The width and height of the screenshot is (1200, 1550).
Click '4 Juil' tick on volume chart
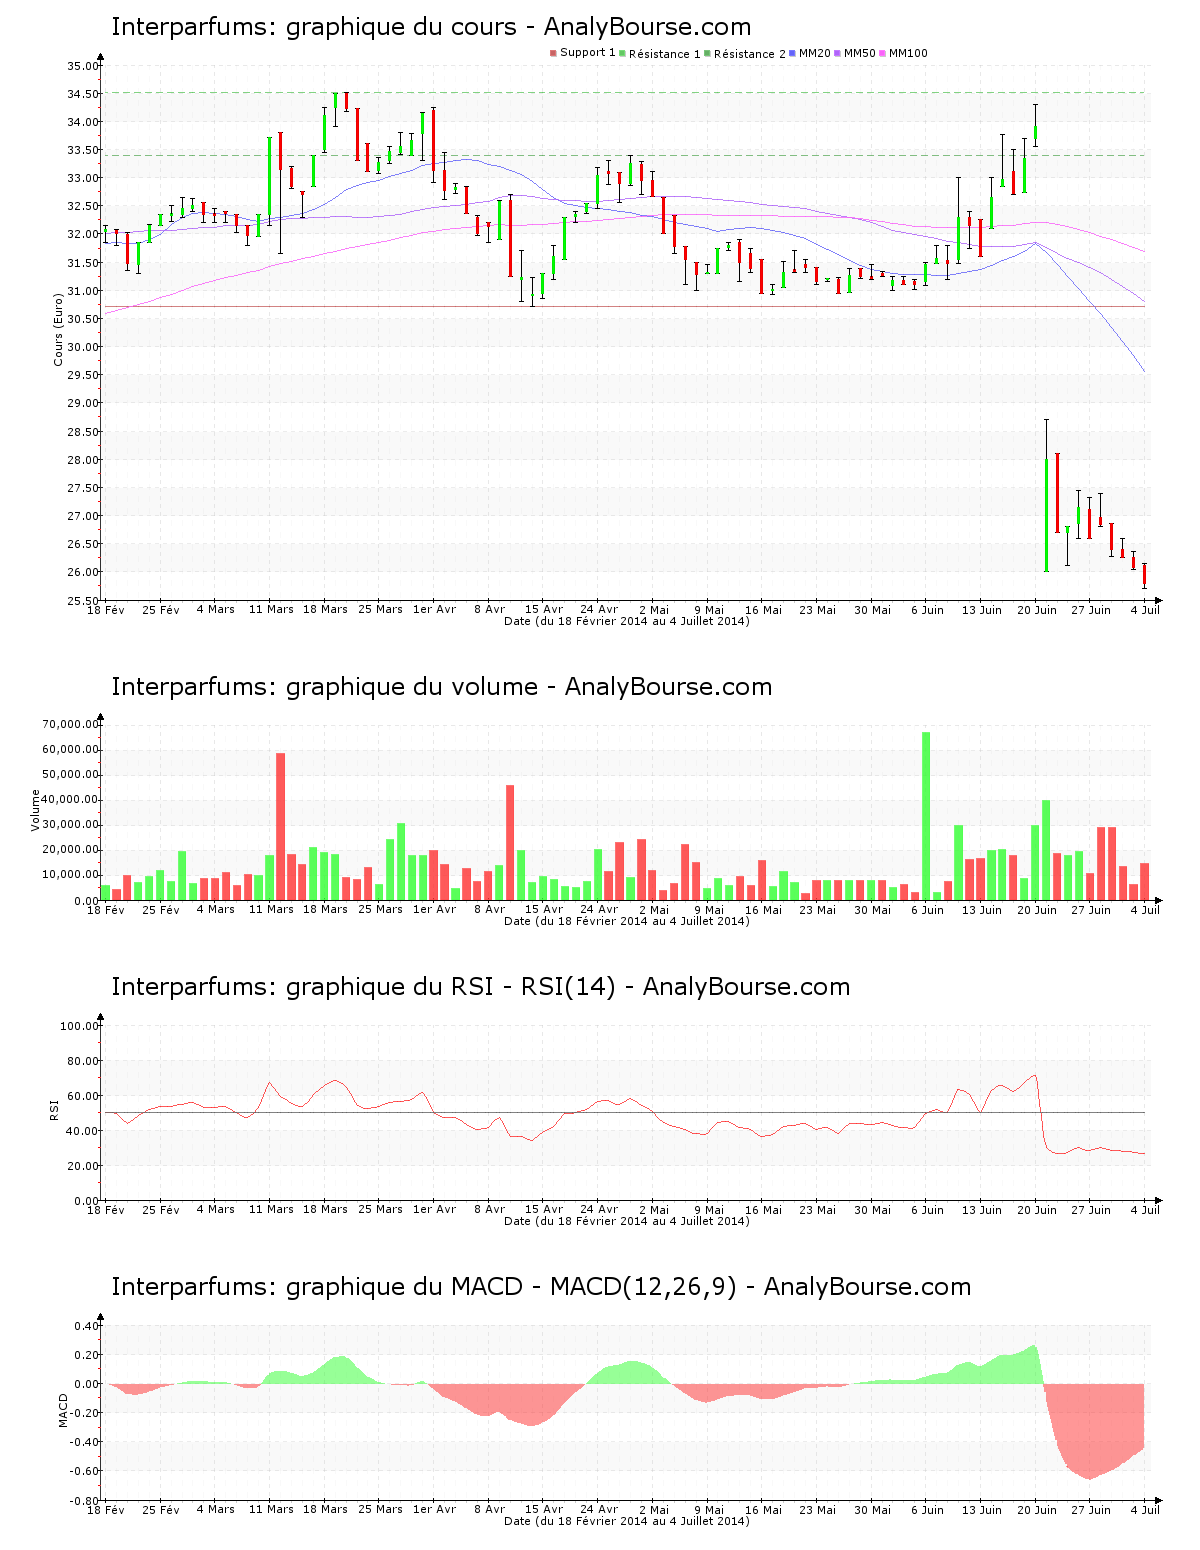pyautogui.click(x=1146, y=910)
